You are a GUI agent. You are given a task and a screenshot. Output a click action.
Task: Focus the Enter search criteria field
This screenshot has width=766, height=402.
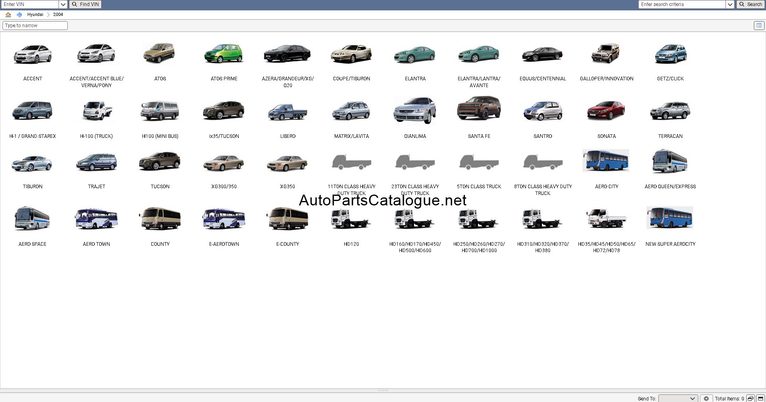[x=682, y=4]
